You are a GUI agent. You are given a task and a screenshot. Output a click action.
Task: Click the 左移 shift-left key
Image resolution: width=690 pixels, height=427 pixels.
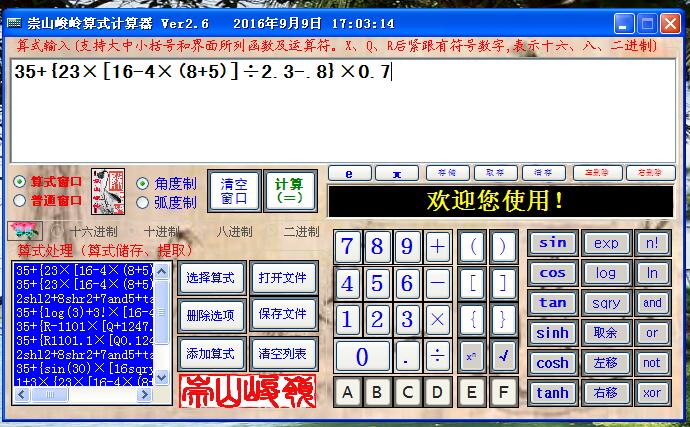tap(606, 363)
